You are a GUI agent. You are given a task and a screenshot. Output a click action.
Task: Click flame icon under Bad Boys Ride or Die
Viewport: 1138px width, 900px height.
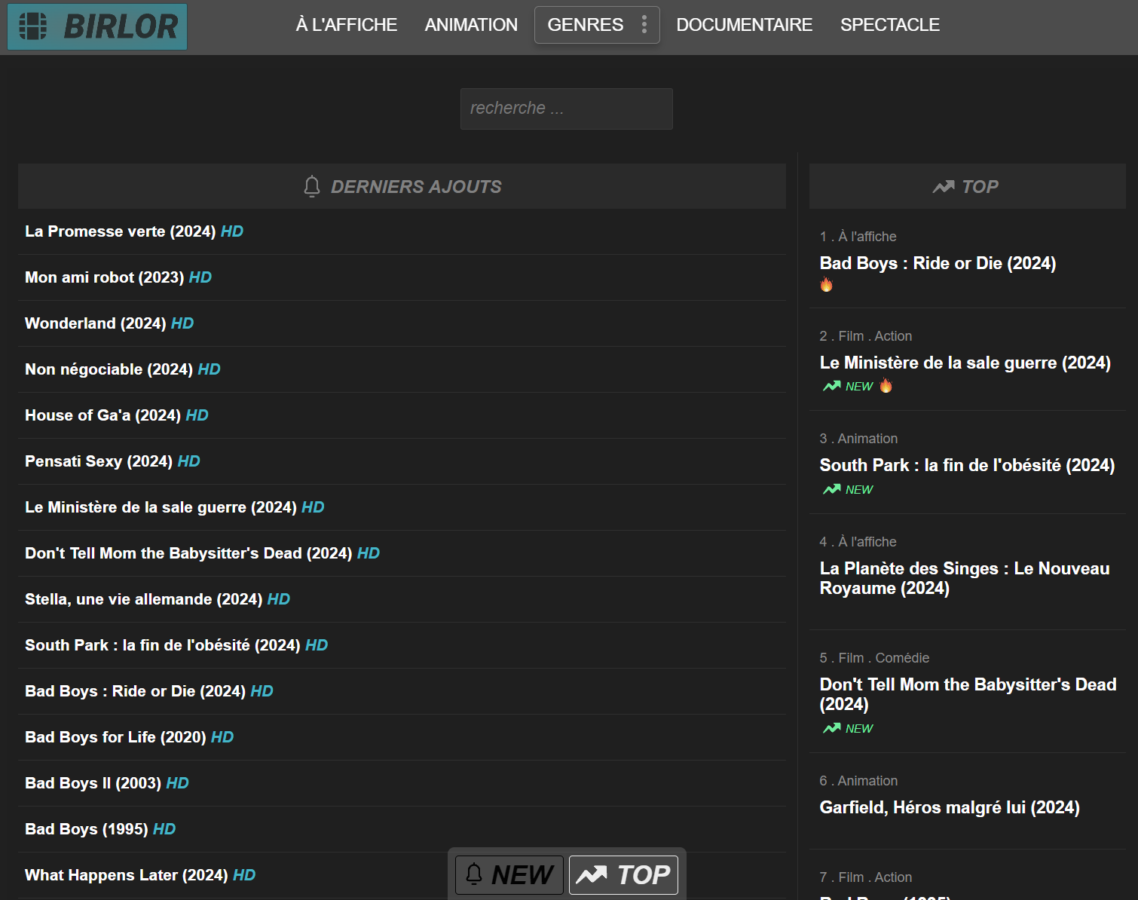[826, 285]
